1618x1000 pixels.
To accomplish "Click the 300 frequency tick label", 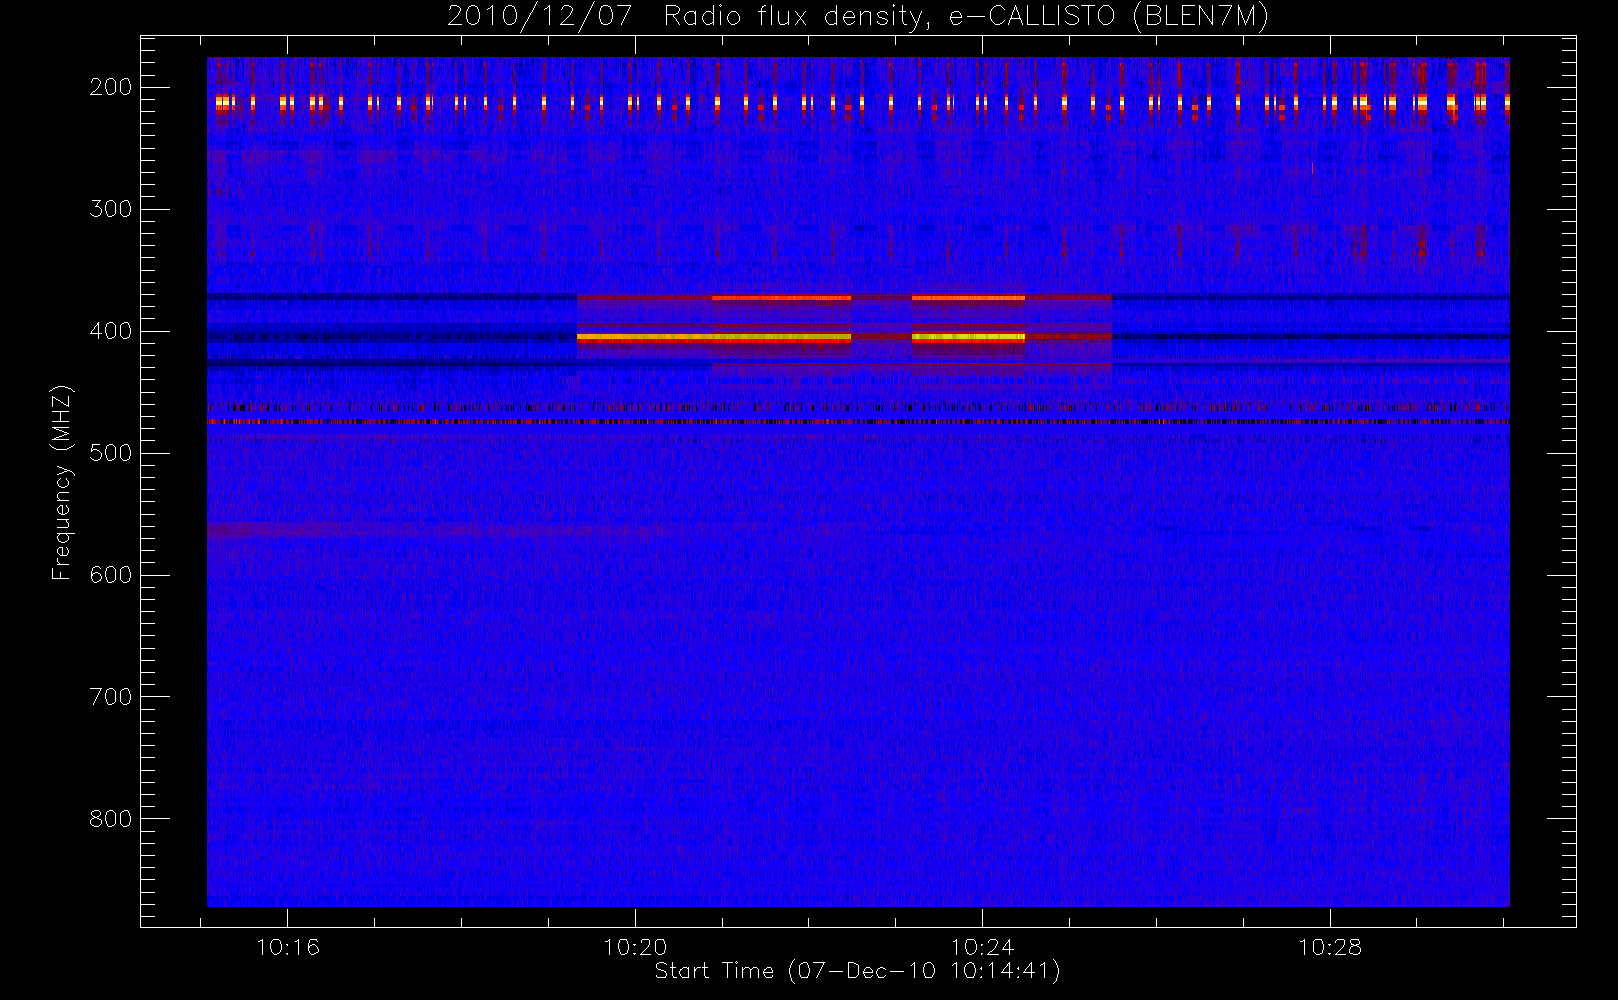I will click(111, 209).
